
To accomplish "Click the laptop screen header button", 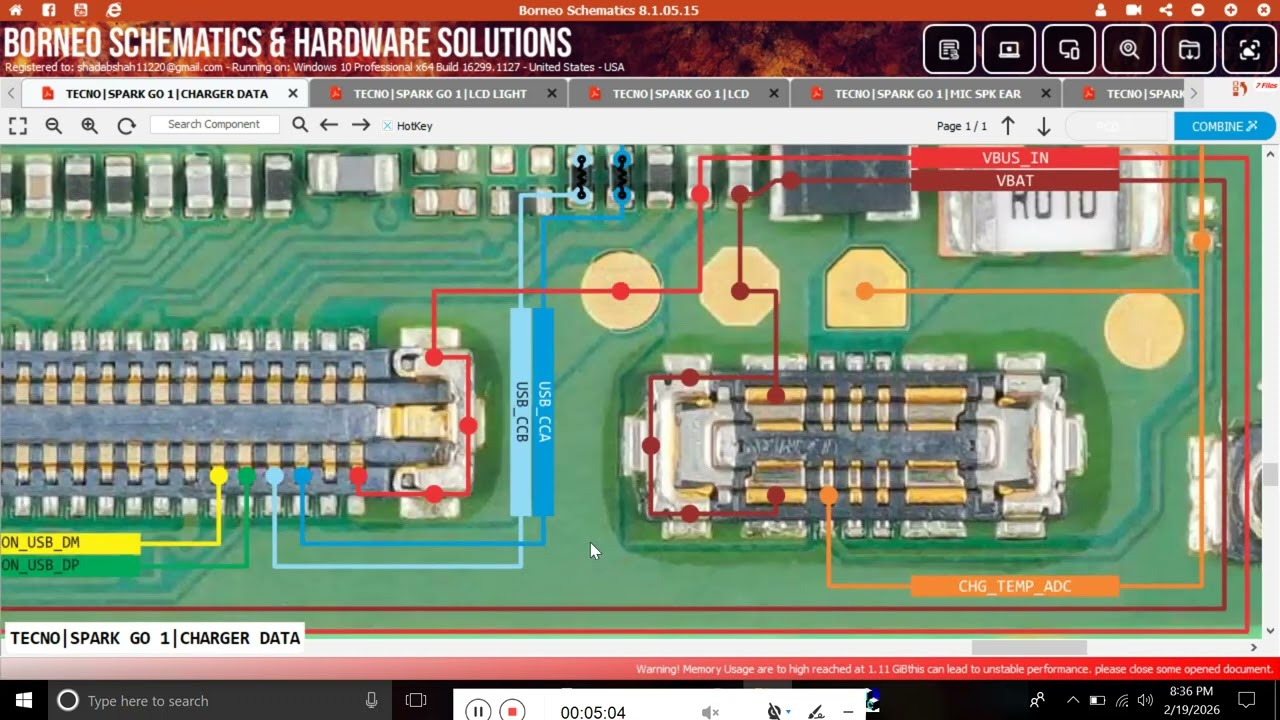I will click(1009, 49).
